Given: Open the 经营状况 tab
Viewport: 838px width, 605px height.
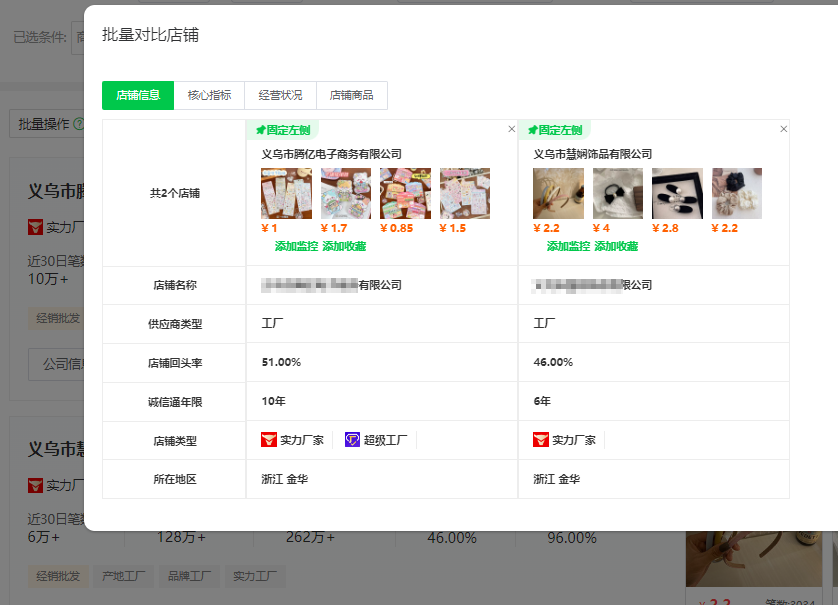Looking at the screenshot, I should (x=280, y=95).
